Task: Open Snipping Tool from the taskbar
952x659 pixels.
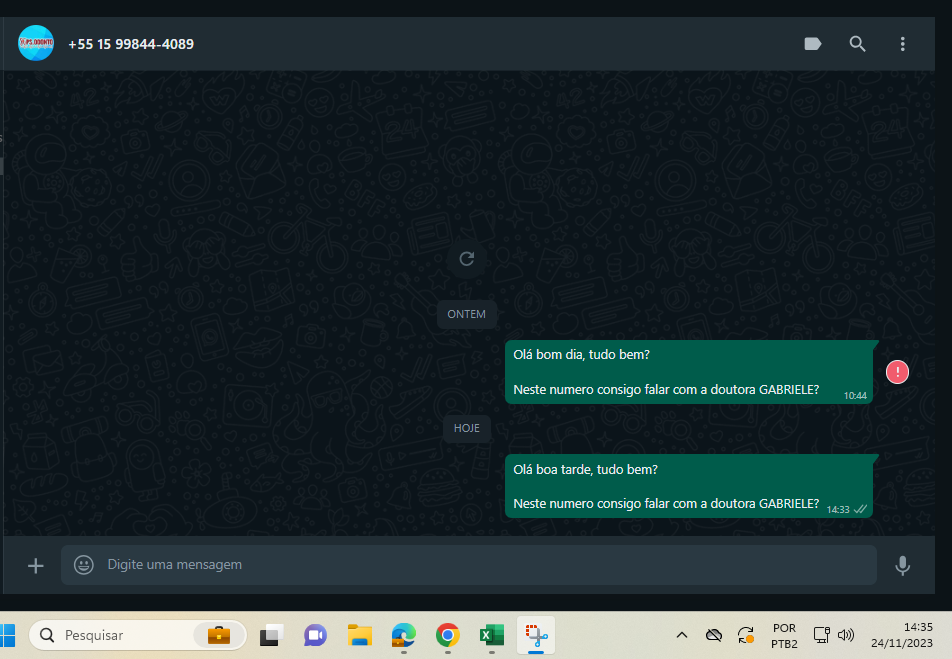Action: pyautogui.click(x=536, y=635)
